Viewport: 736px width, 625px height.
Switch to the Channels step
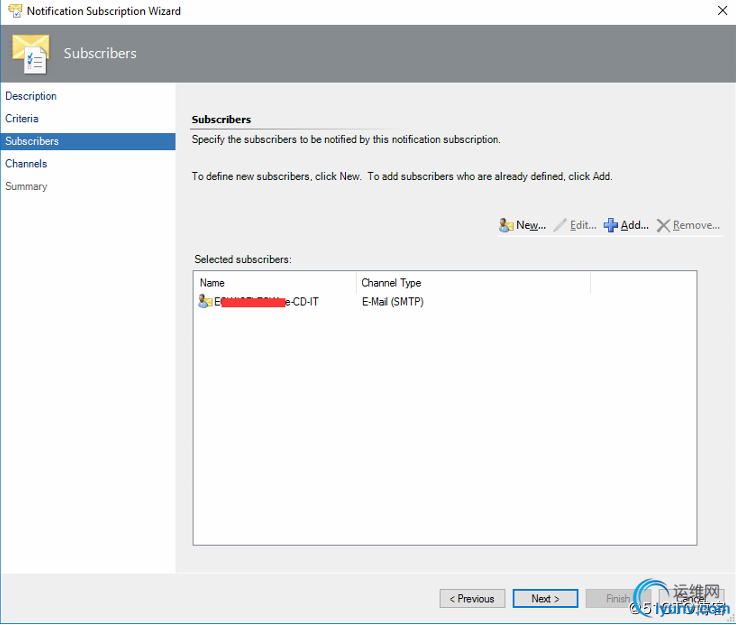pyautogui.click(x=26, y=164)
